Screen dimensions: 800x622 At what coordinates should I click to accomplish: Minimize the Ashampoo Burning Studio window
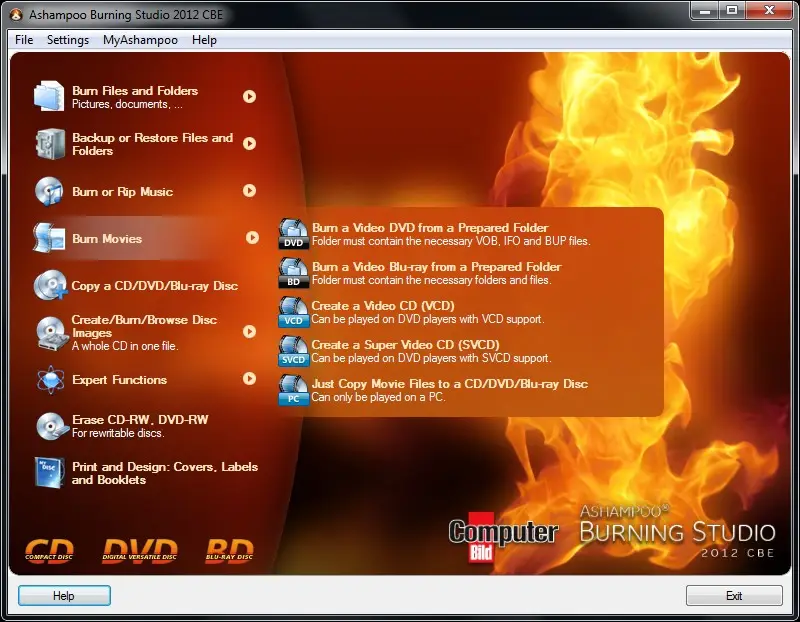705,11
